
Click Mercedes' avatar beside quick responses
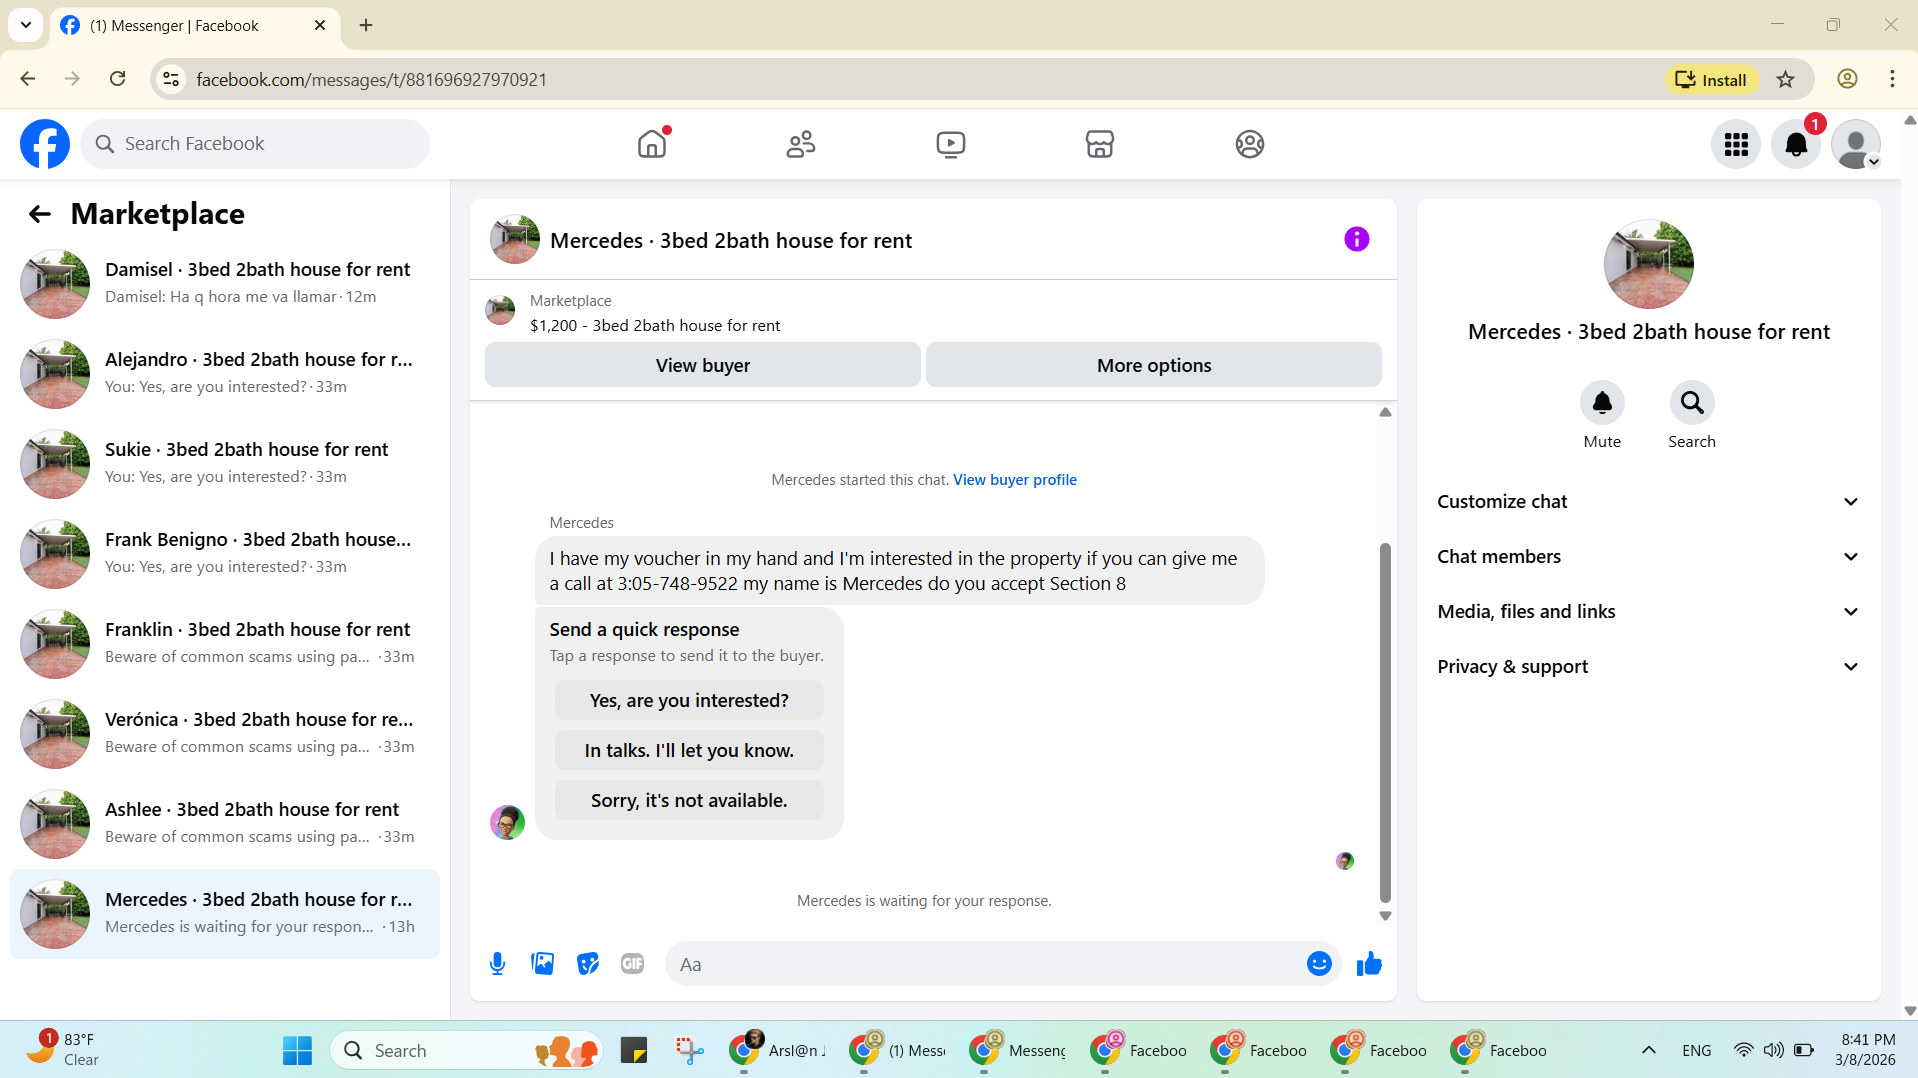[x=508, y=822]
